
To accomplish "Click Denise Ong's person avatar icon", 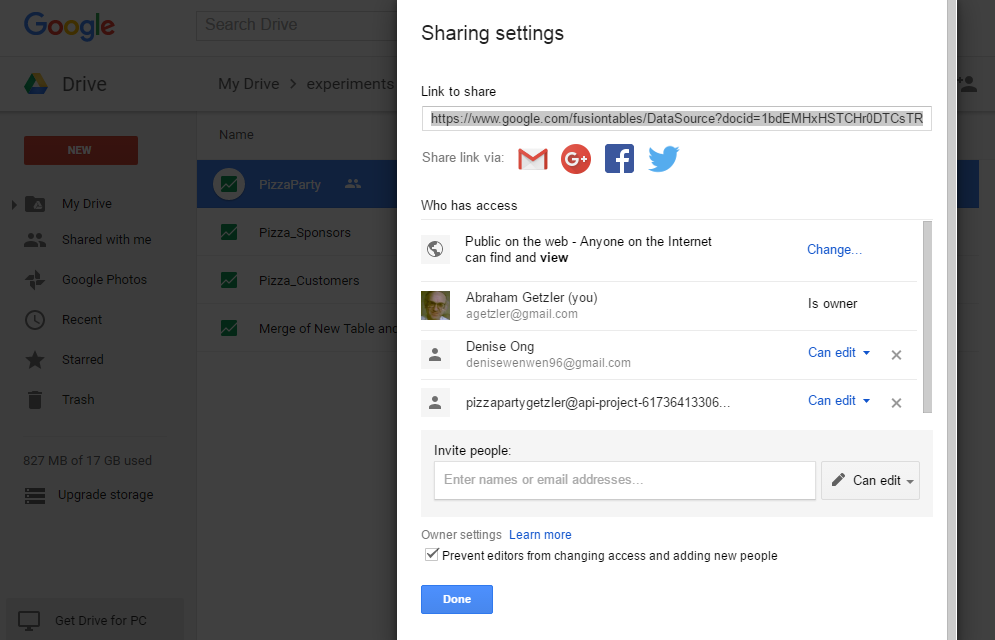I will coord(435,354).
